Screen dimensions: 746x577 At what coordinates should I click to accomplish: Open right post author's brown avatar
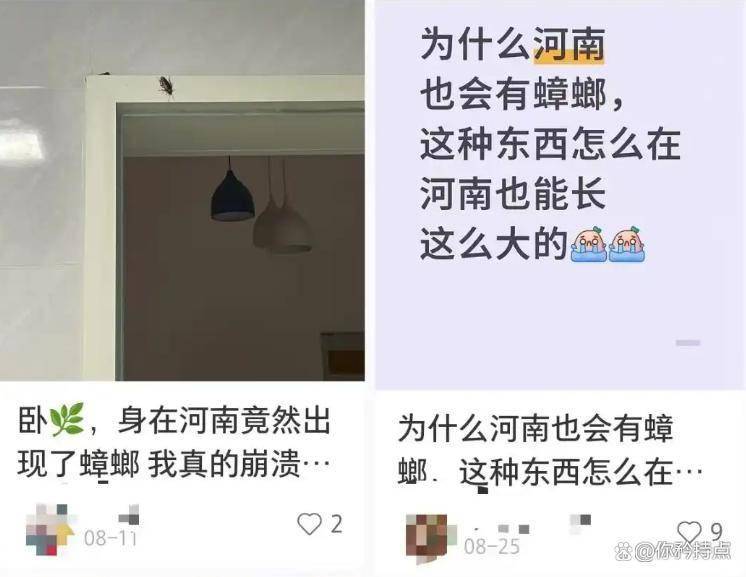pyautogui.click(x=427, y=537)
